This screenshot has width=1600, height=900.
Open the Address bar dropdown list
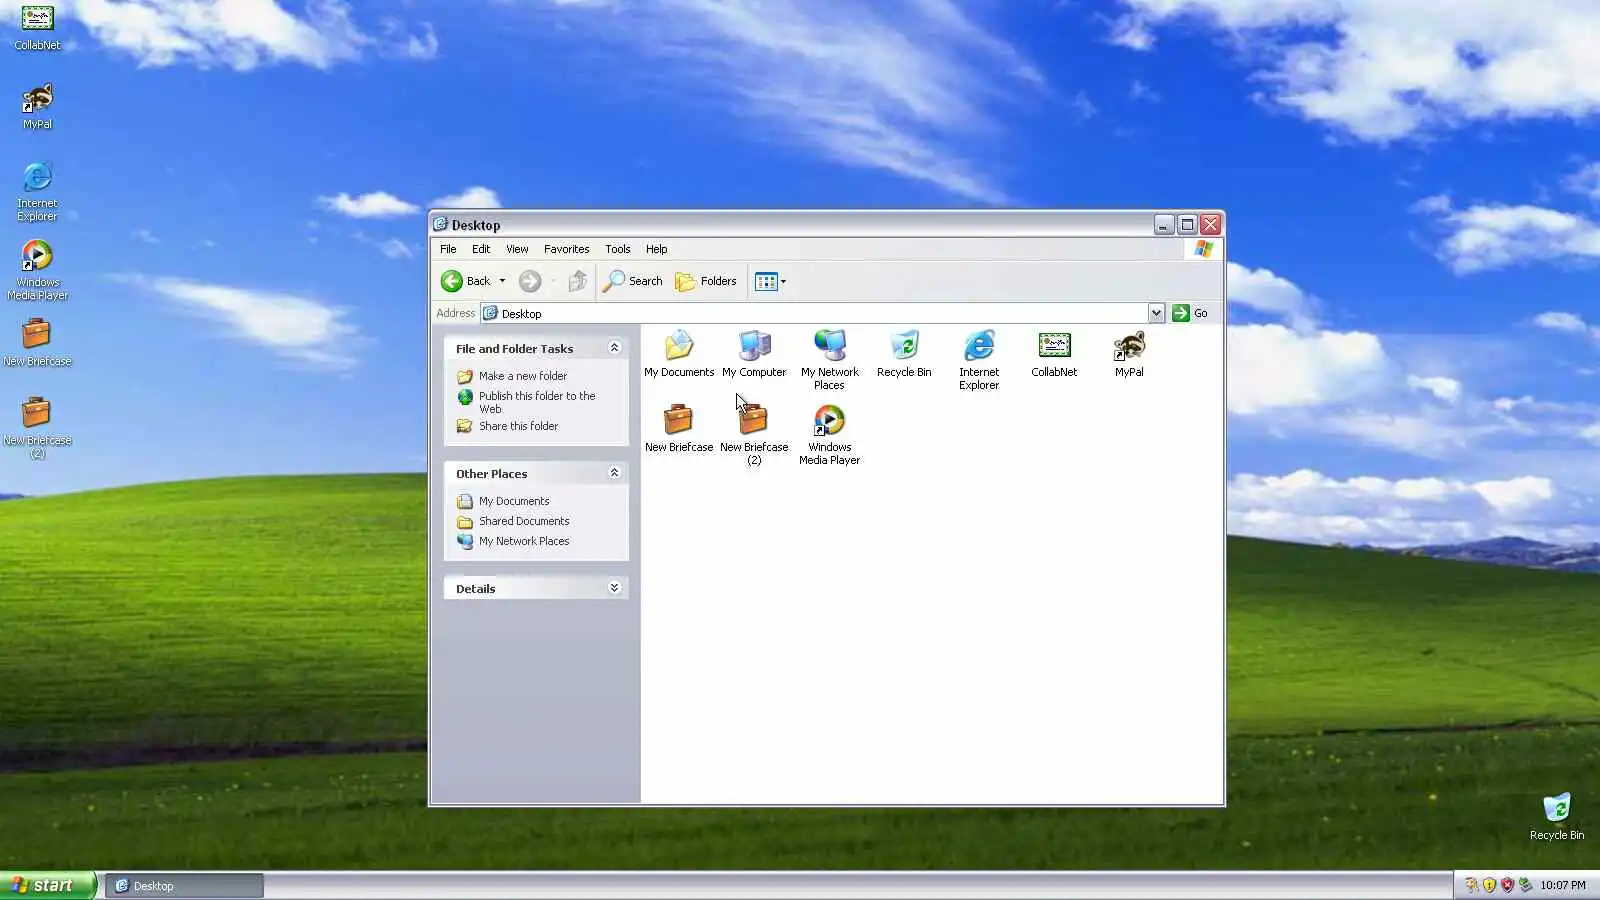click(x=1156, y=313)
